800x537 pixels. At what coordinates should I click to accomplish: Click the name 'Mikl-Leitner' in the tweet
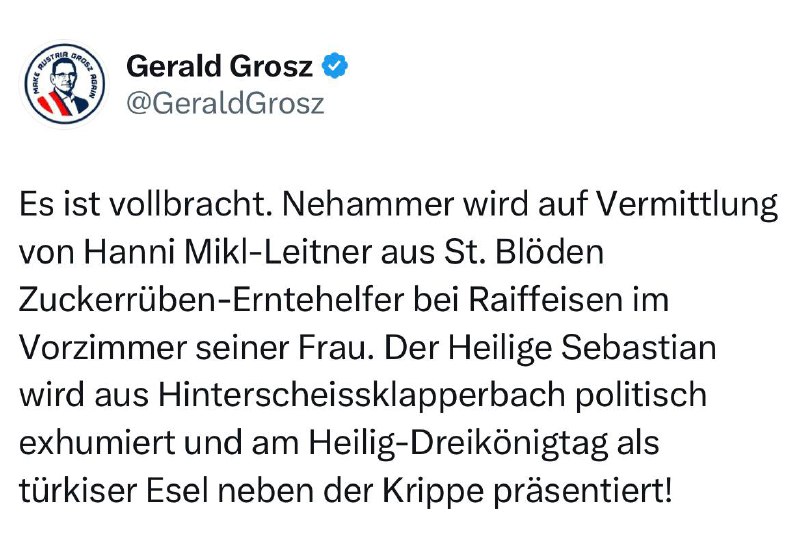pyautogui.click(x=278, y=252)
